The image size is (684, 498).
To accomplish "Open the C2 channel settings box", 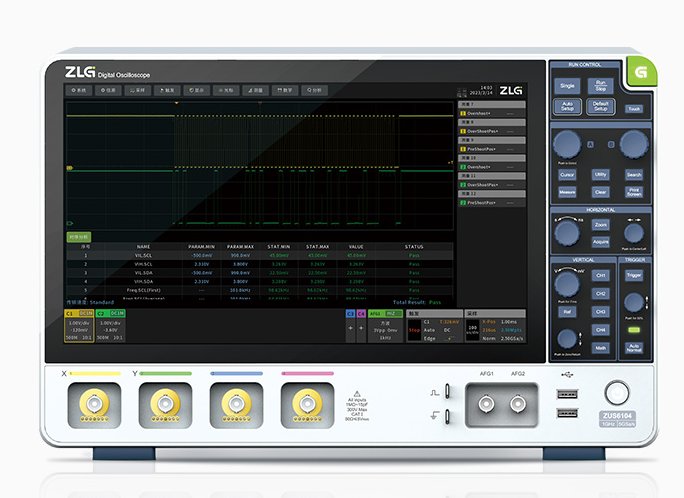I will tap(110, 327).
